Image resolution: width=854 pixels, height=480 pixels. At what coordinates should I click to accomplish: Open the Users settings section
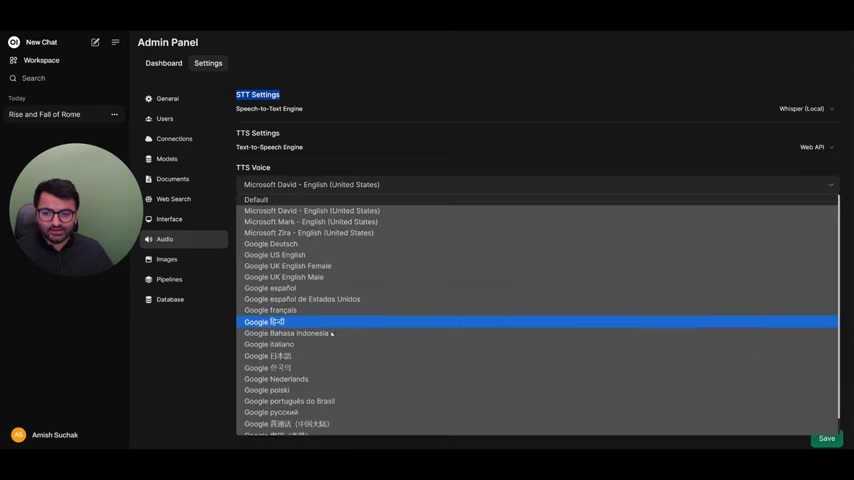184,119
